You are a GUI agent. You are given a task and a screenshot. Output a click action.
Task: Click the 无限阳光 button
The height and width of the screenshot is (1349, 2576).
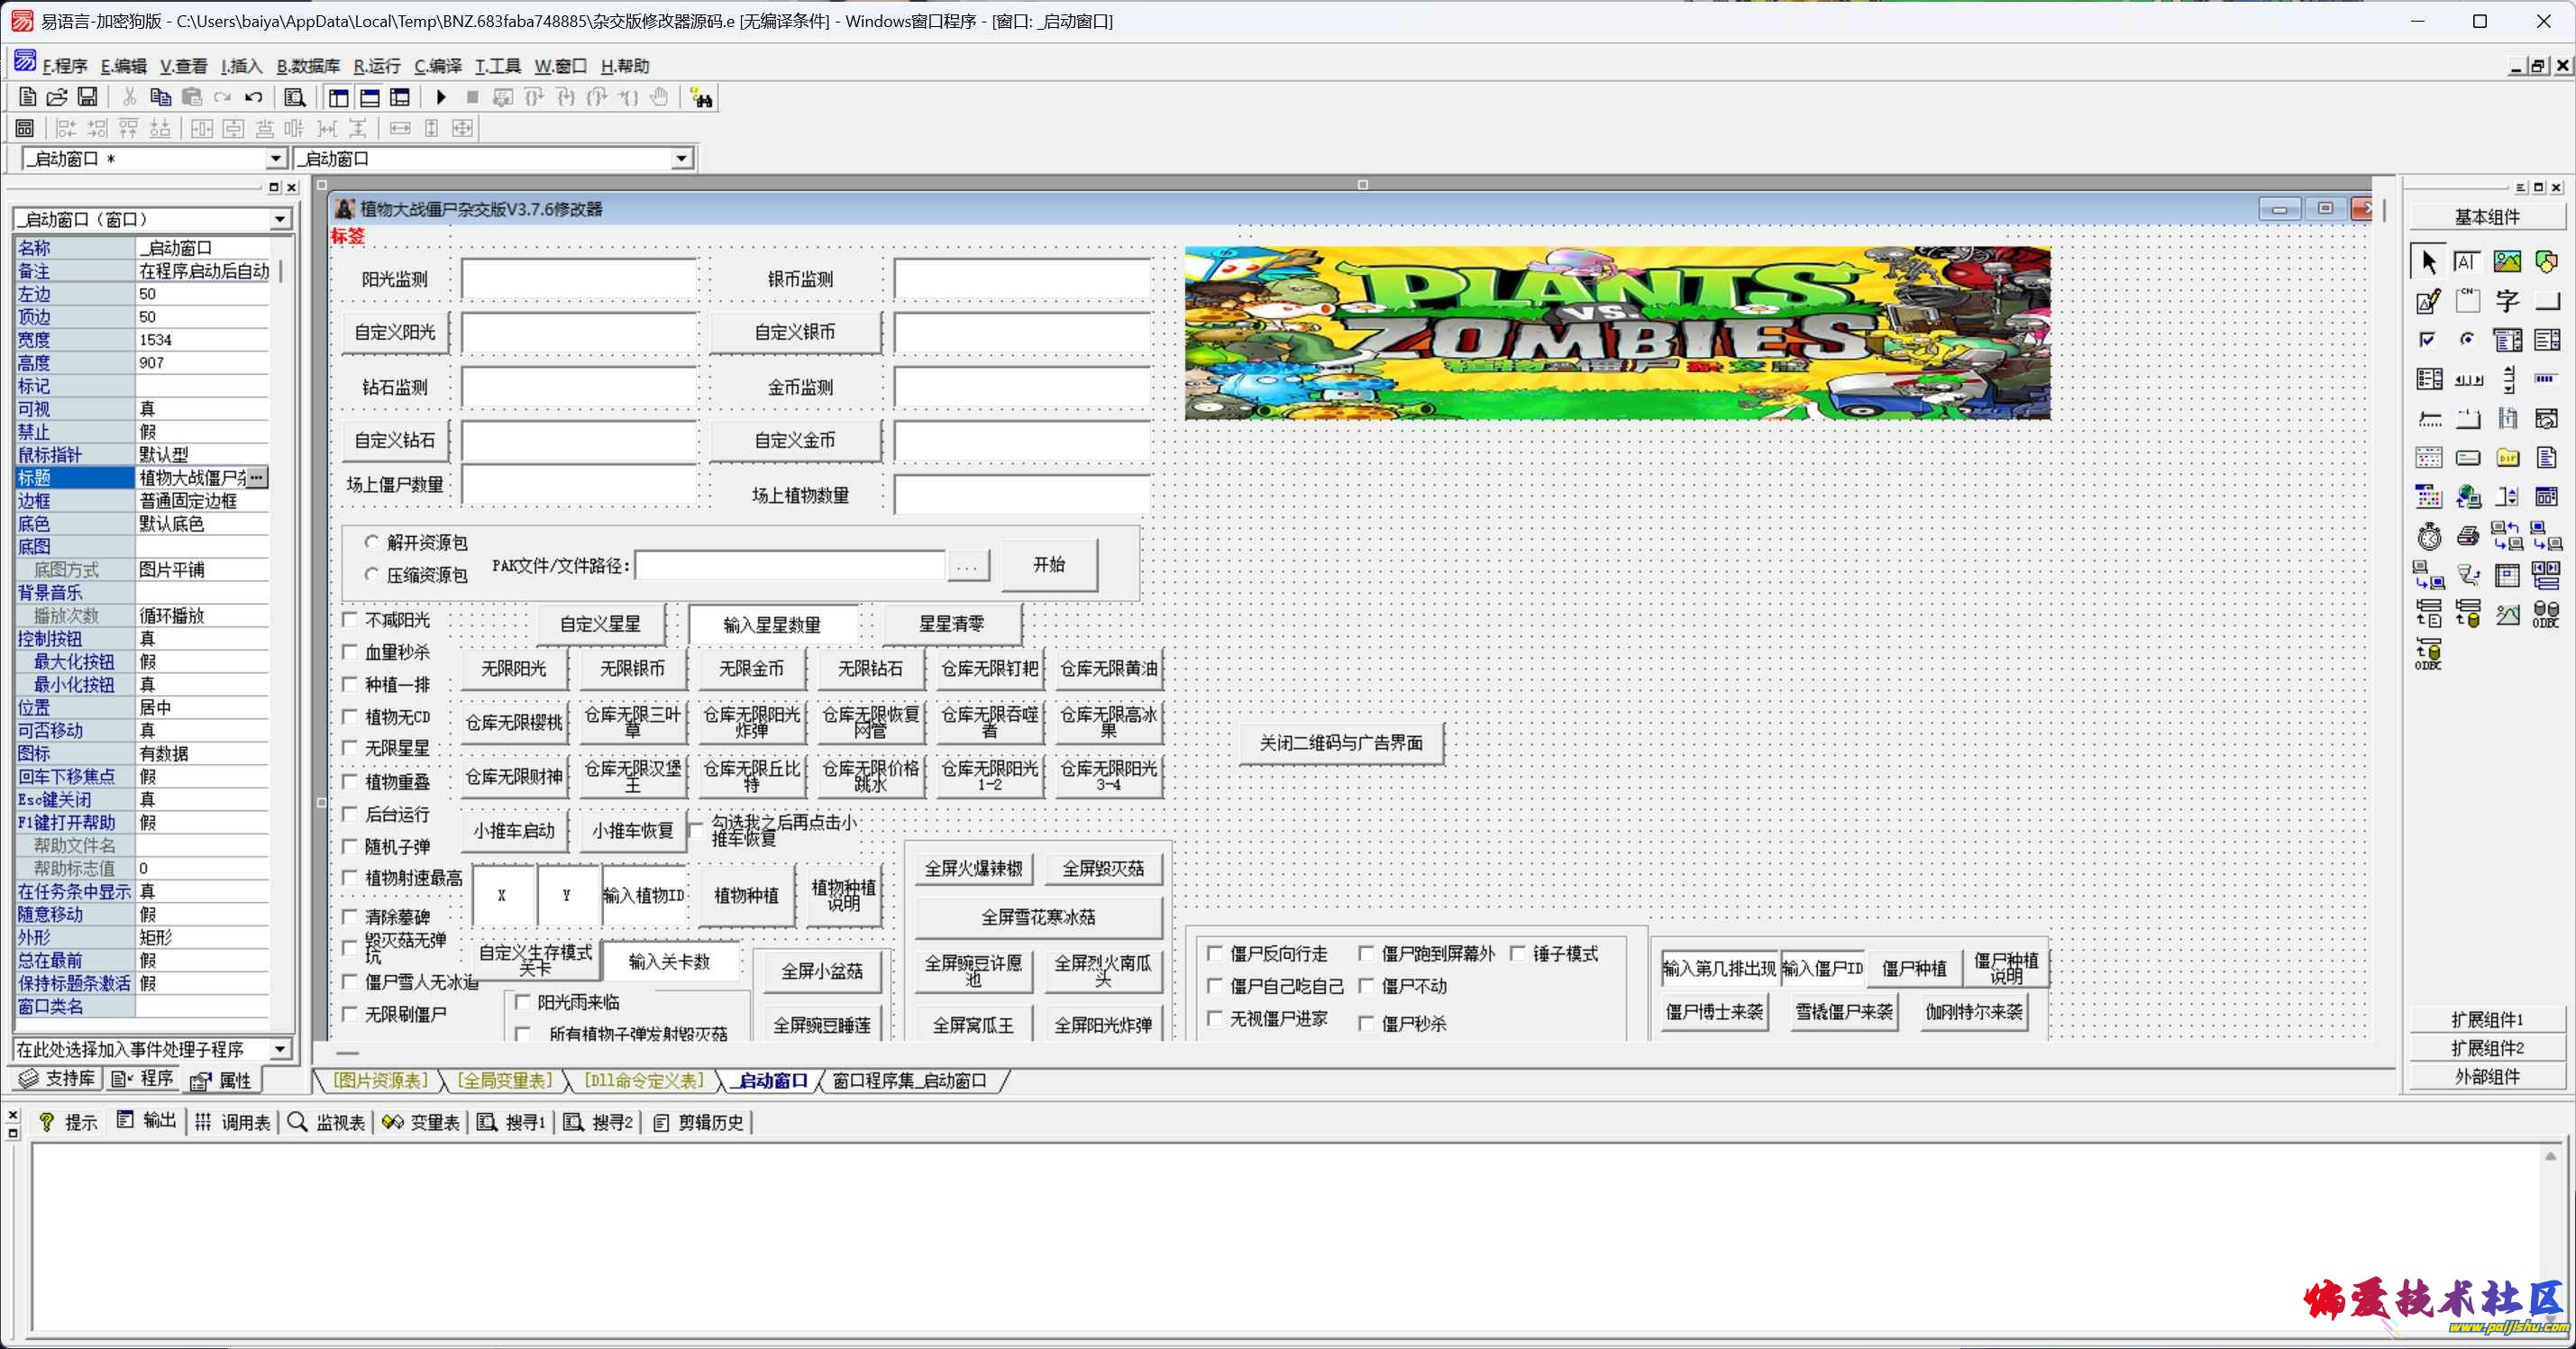[513, 669]
